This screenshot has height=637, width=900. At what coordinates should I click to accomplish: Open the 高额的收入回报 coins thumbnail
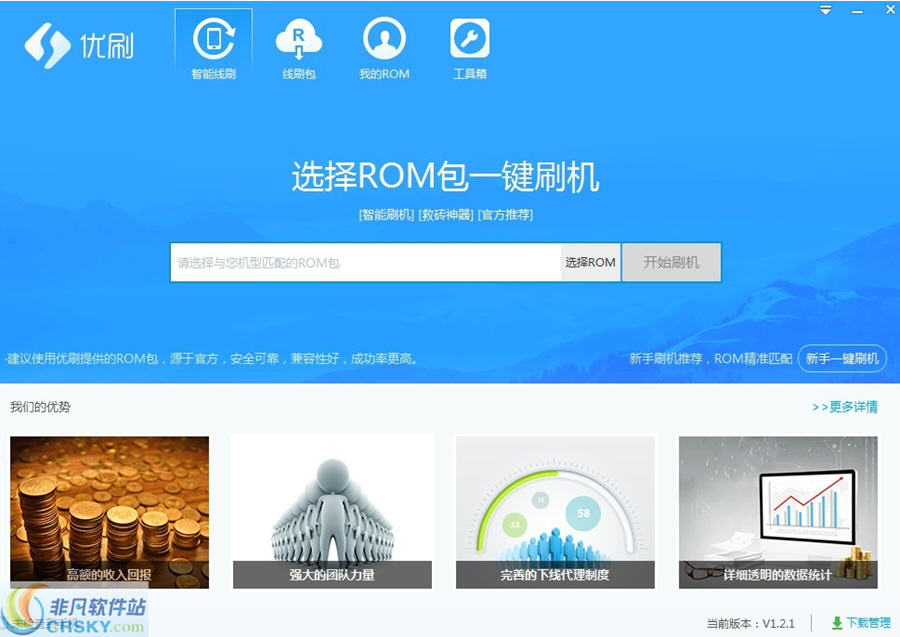110,512
